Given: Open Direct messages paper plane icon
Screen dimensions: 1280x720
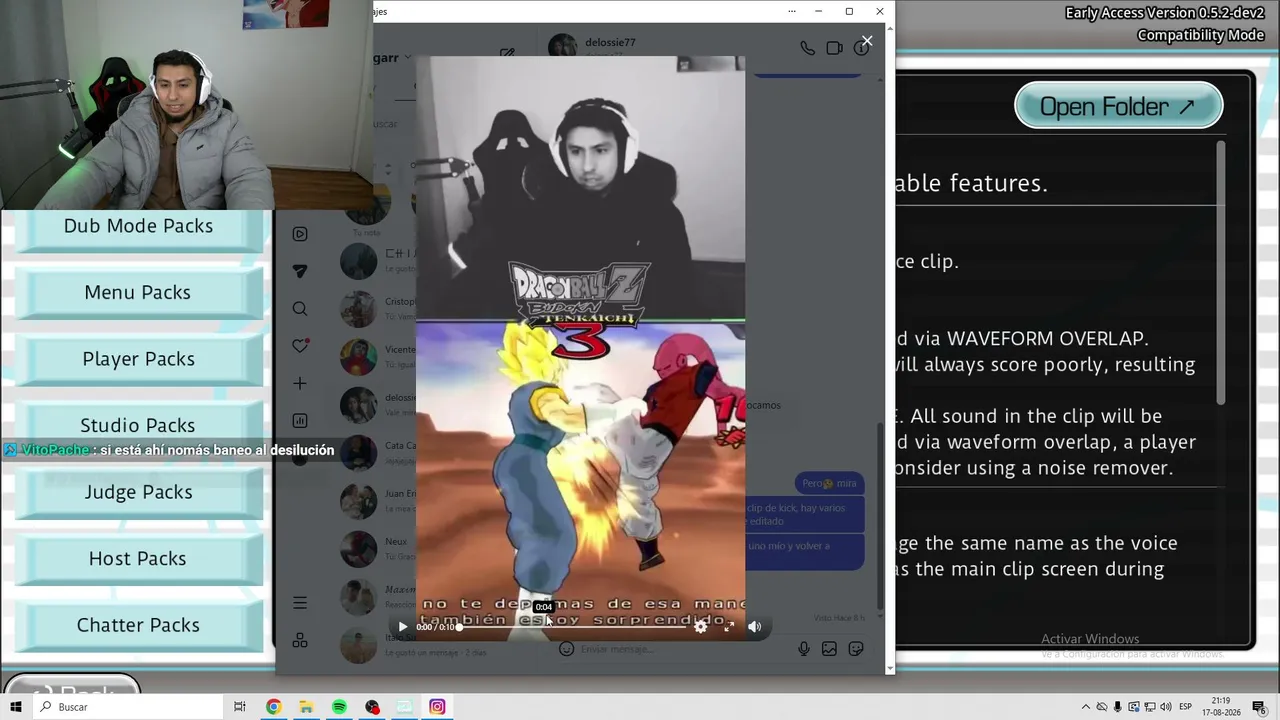Looking at the screenshot, I should [300, 271].
